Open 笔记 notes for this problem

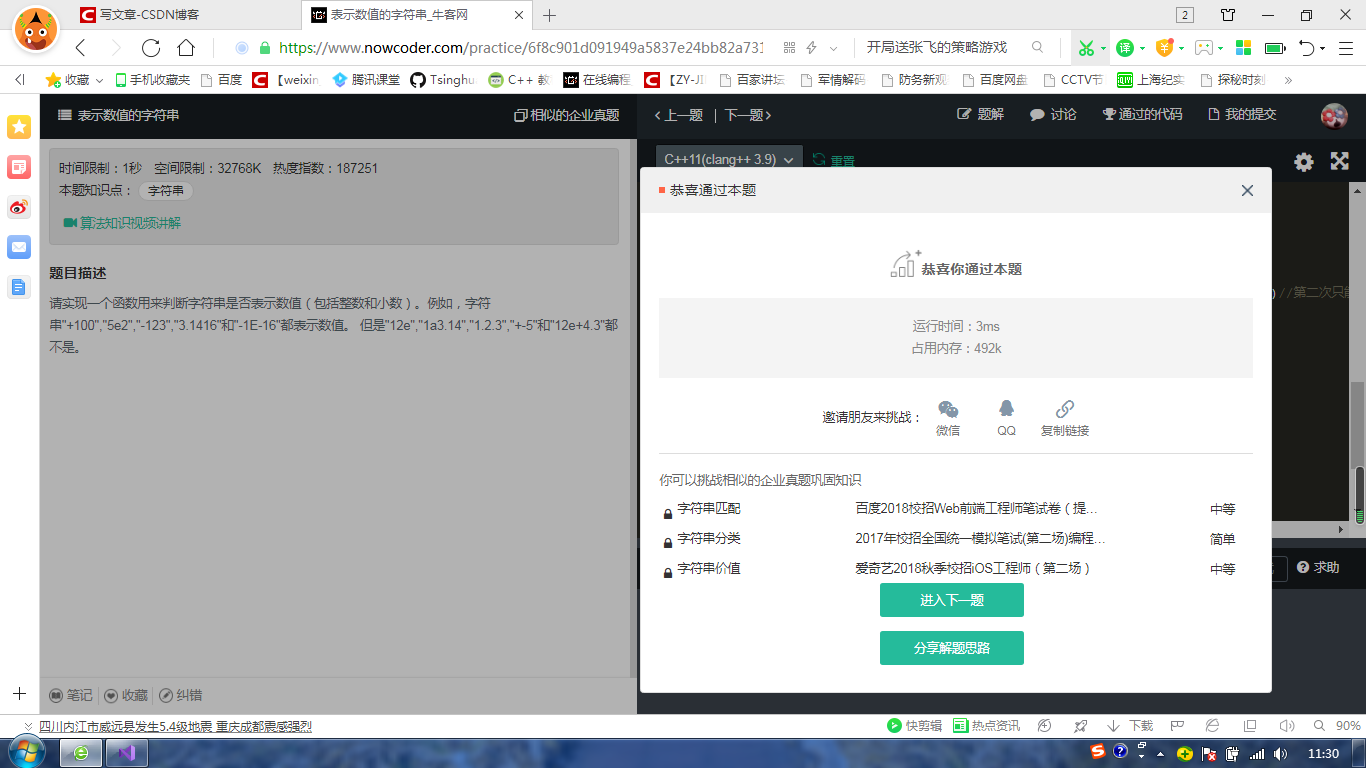click(70, 695)
